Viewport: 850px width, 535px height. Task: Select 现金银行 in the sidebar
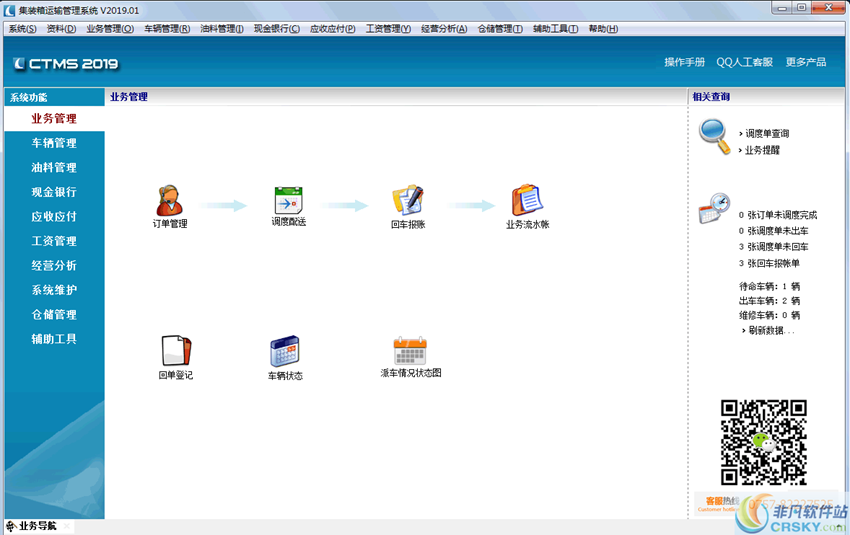[x=54, y=192]
